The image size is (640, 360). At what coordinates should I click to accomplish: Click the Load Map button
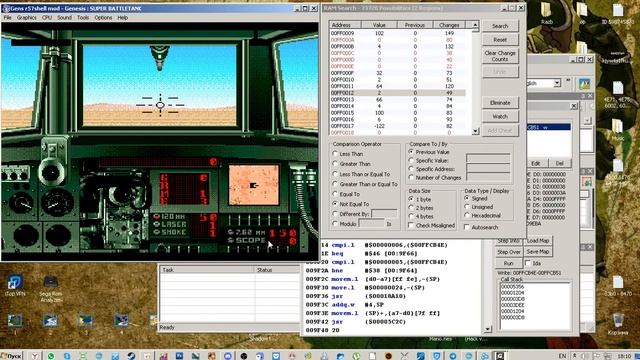[538, 241]
